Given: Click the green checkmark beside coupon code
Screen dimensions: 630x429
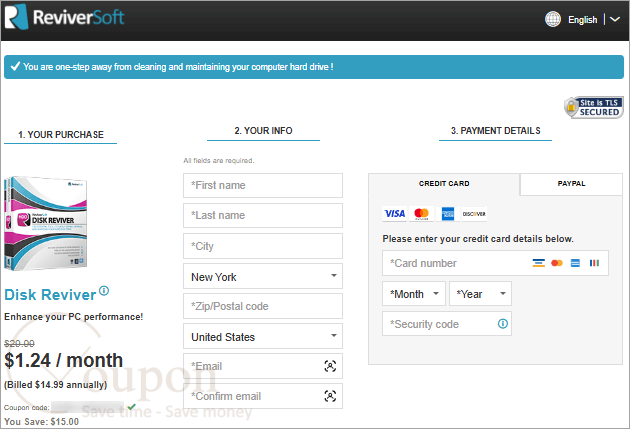Looking at the screenshot, I should click(x=131, y=406).
